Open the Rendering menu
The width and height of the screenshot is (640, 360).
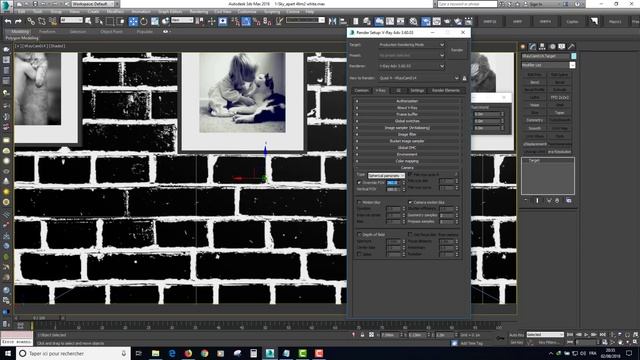199,12
